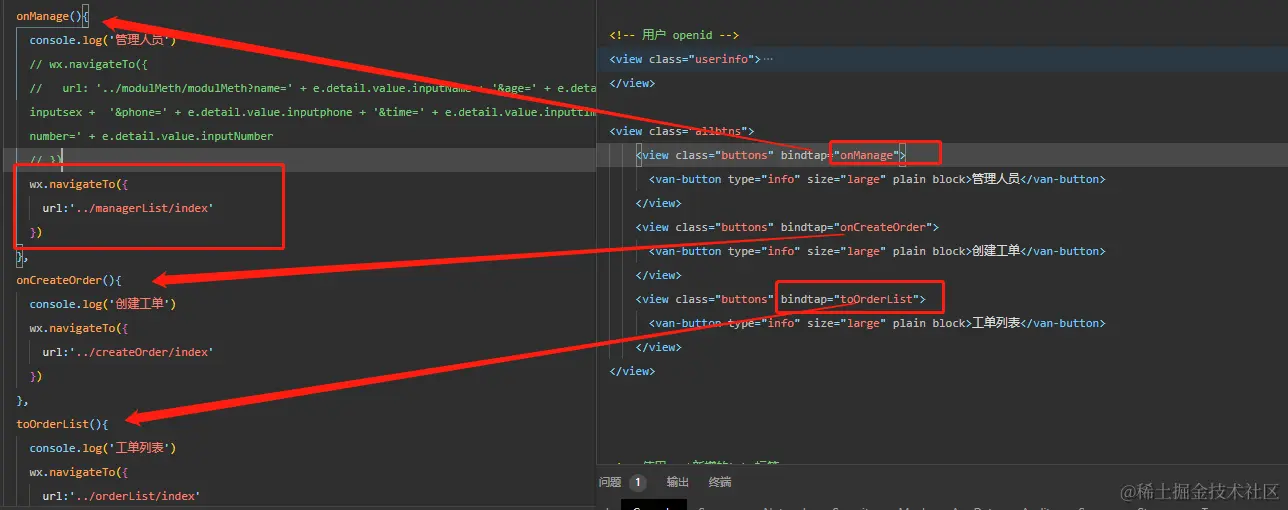The image size is (1288, 510).
Task: Click the 创建工单 van-button text in markup
Action: [x=995, y=251]
